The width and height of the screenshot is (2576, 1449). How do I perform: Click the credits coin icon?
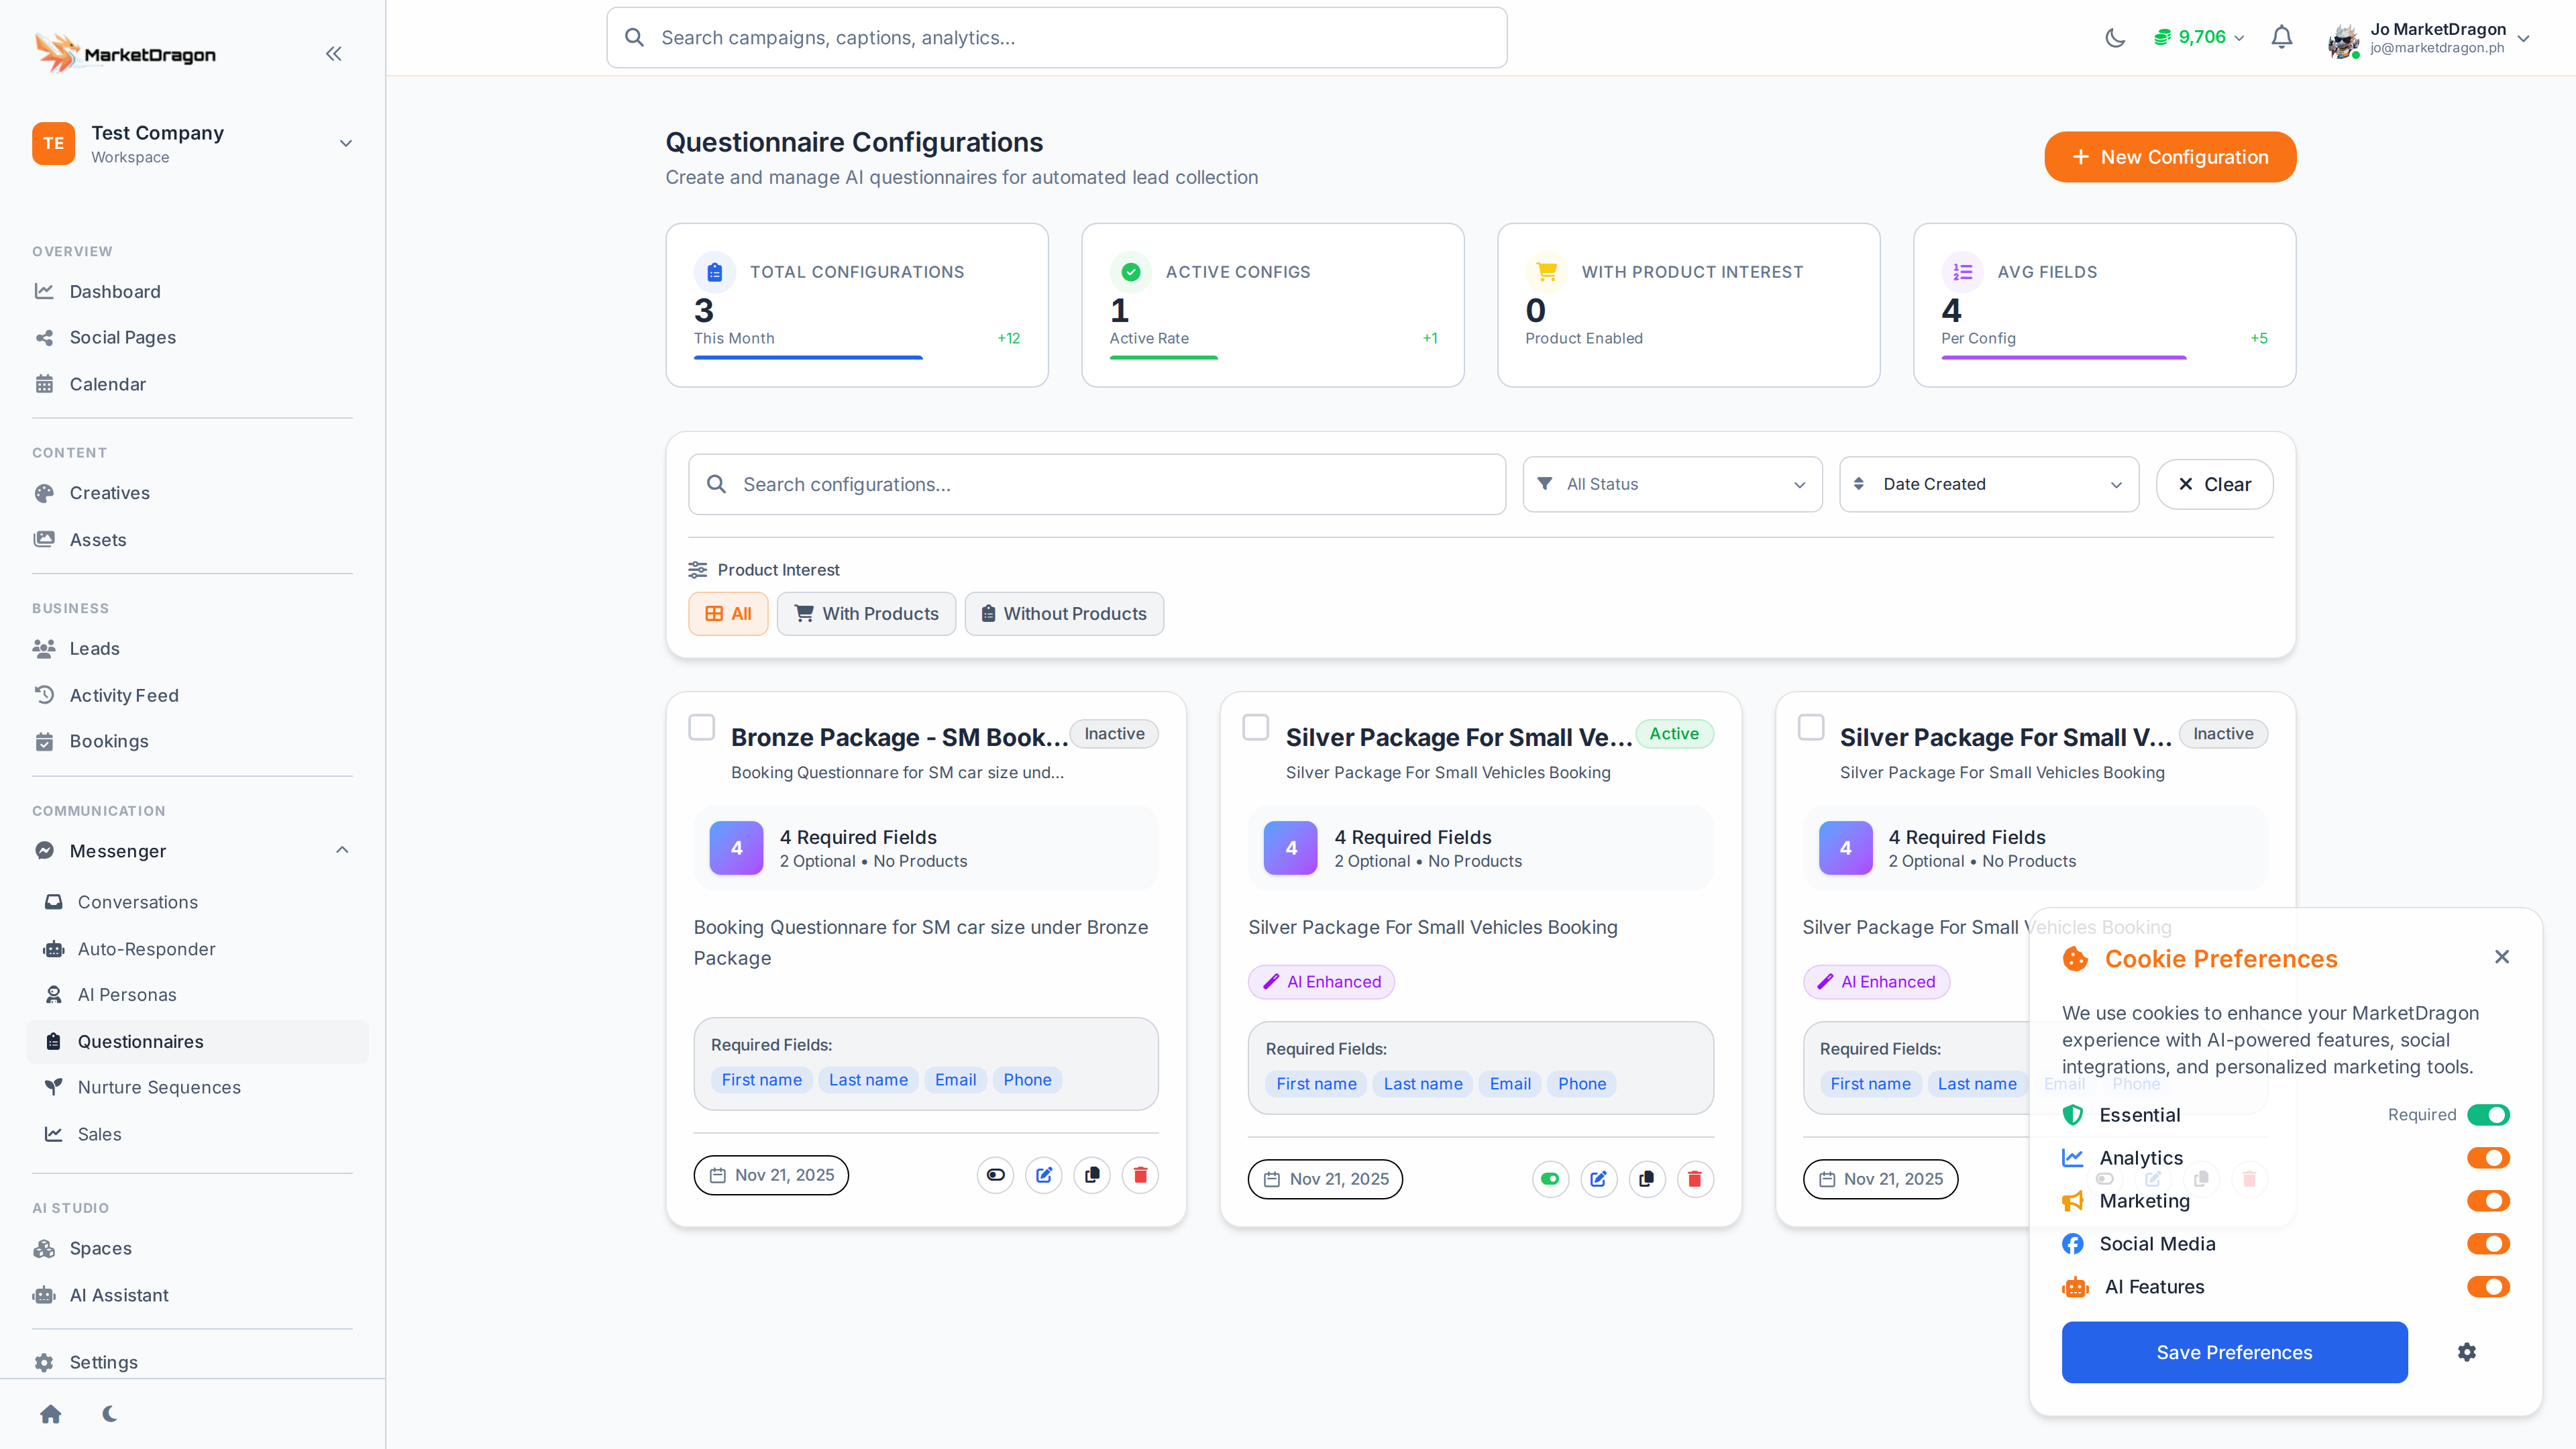(x=2162, y=38)
